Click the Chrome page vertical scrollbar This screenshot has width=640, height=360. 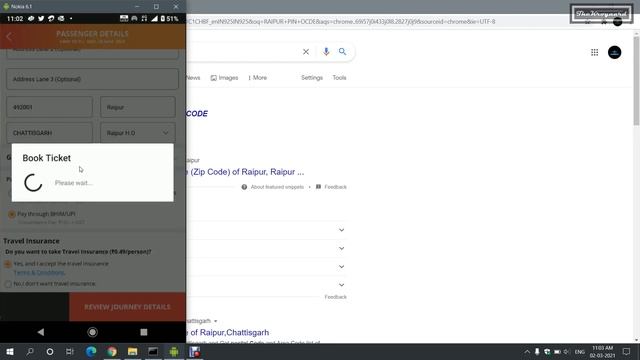coord(636,82)
